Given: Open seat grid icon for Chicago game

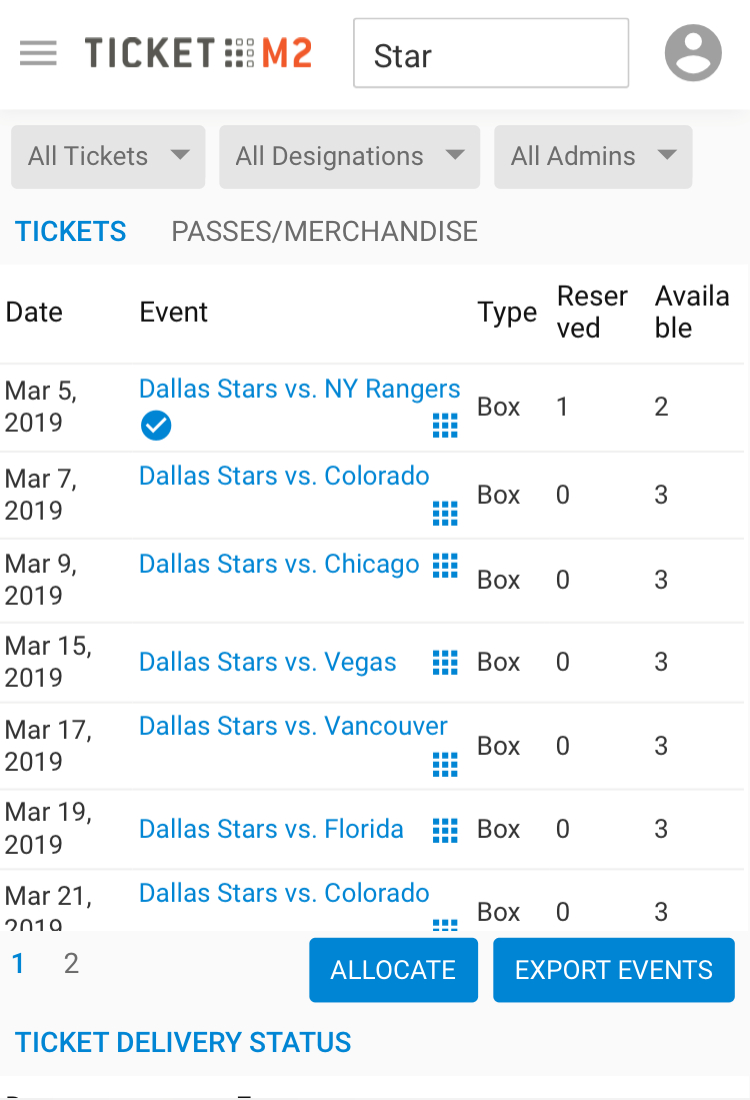Looking at the screenshot, I should coord(445,565).
